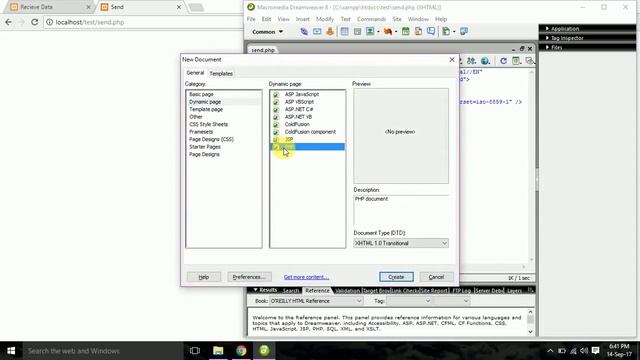Click Reference panel scroll down arrow
Viewport: 640px width, 360px height.
click(x=530, y=332)
